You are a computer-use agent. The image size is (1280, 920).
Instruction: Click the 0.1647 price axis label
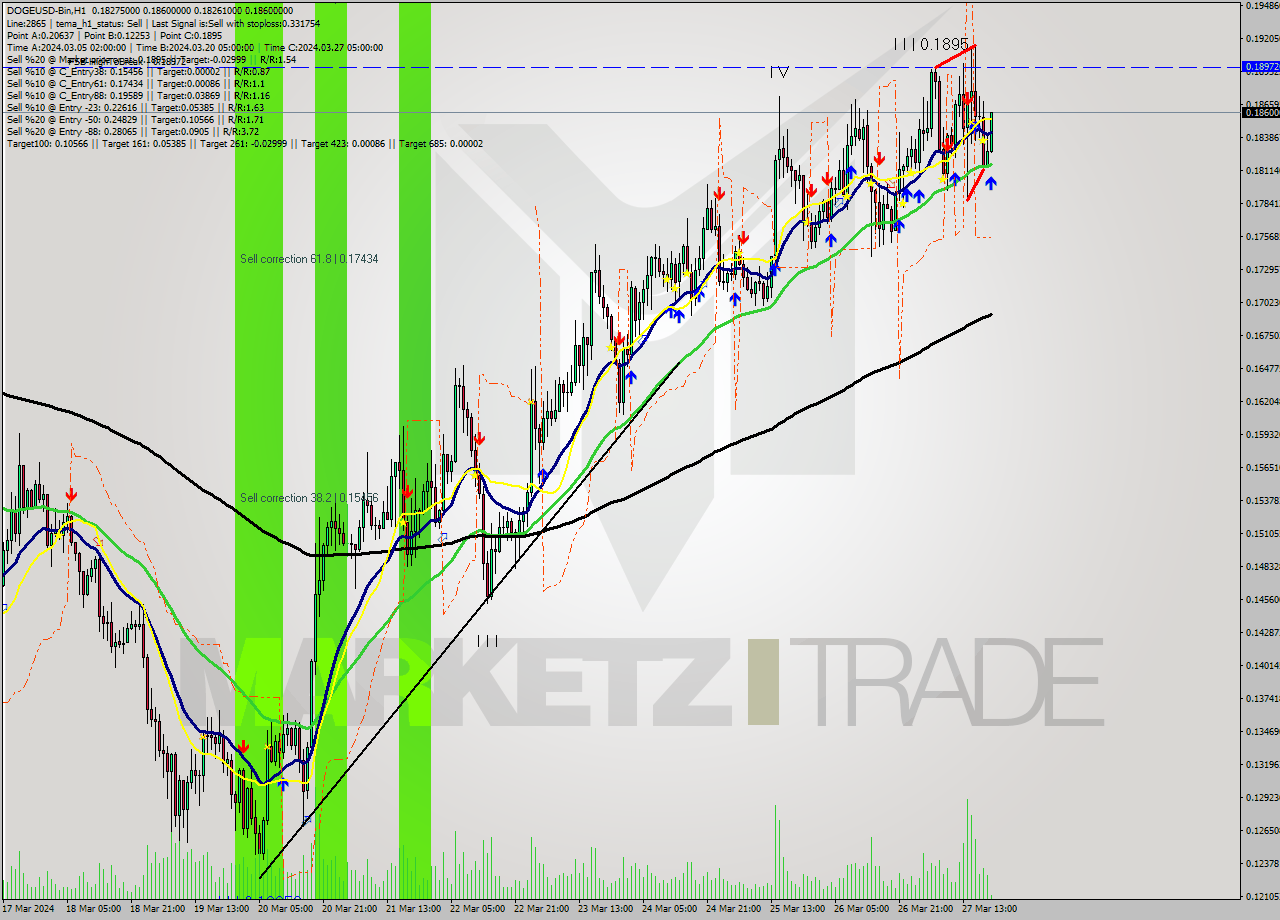pyautogui.click(x=1262, y=369)
